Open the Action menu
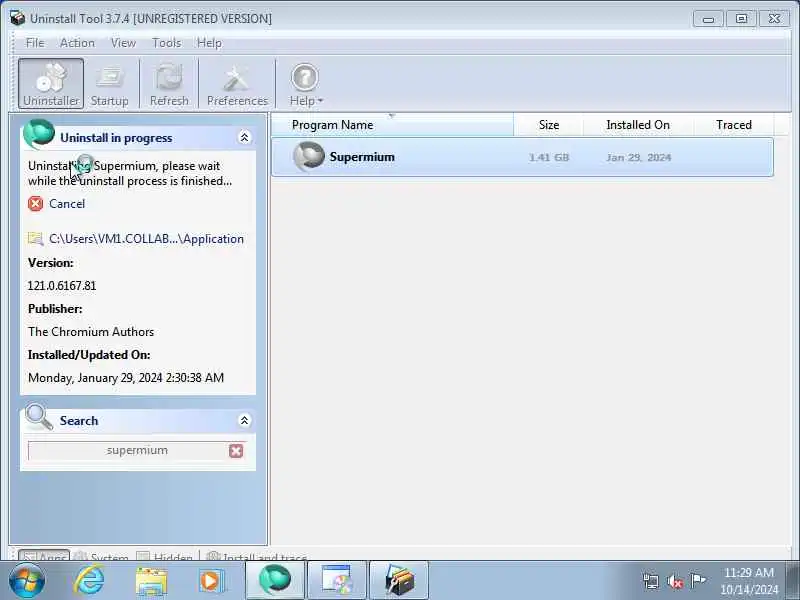 pyautogui.click(x=78, y=43)
